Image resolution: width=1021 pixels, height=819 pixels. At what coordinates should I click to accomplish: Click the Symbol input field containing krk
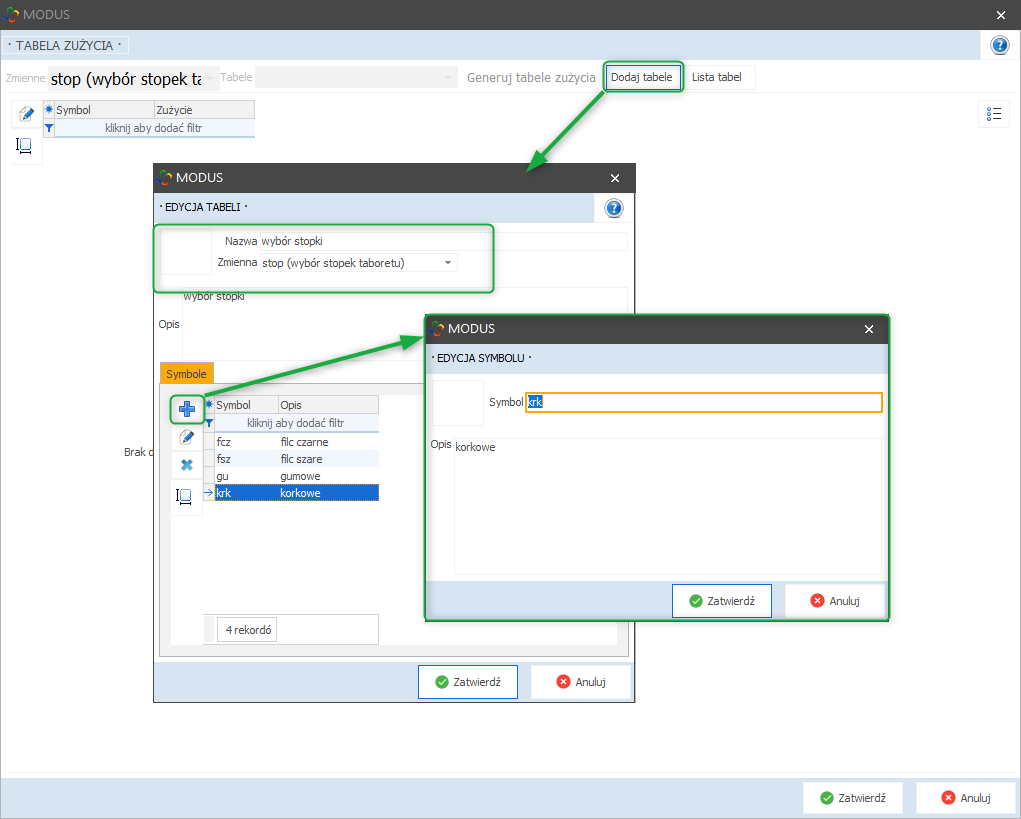704,402
